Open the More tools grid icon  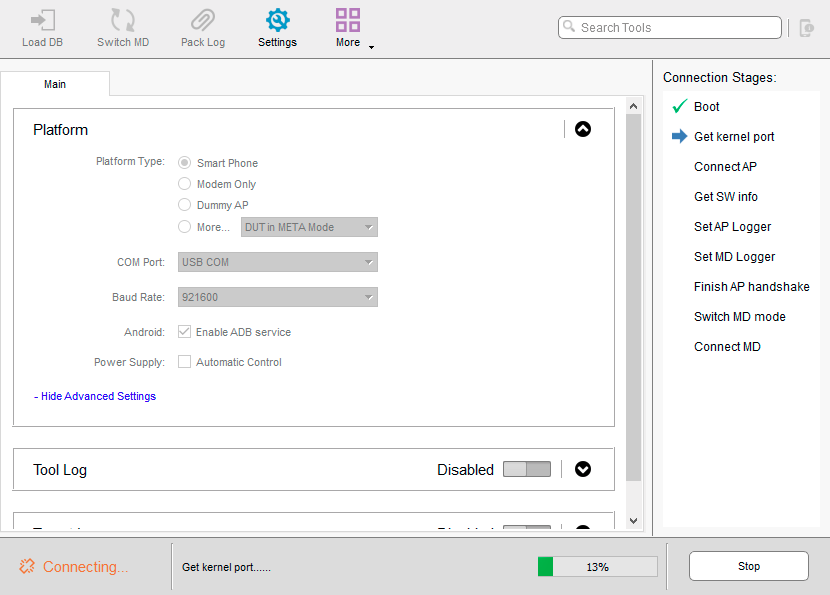click(348, 21)
